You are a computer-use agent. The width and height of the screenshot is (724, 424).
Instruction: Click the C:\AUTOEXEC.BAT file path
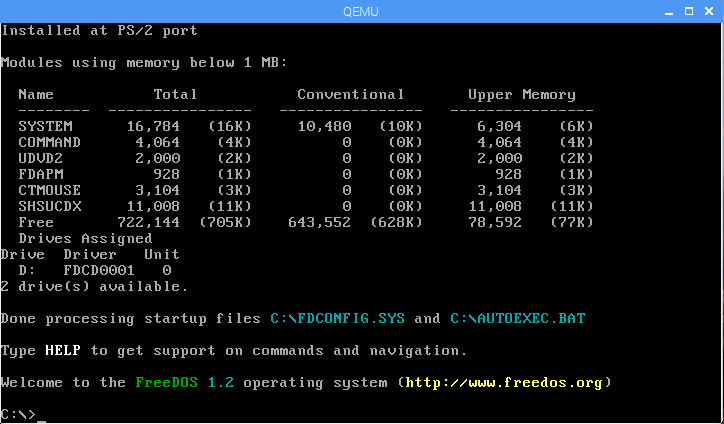[518, 319]
